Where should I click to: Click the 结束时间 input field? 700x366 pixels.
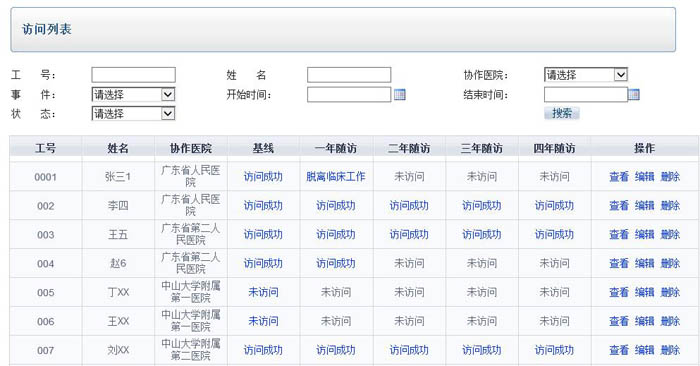tap(586, 94)
